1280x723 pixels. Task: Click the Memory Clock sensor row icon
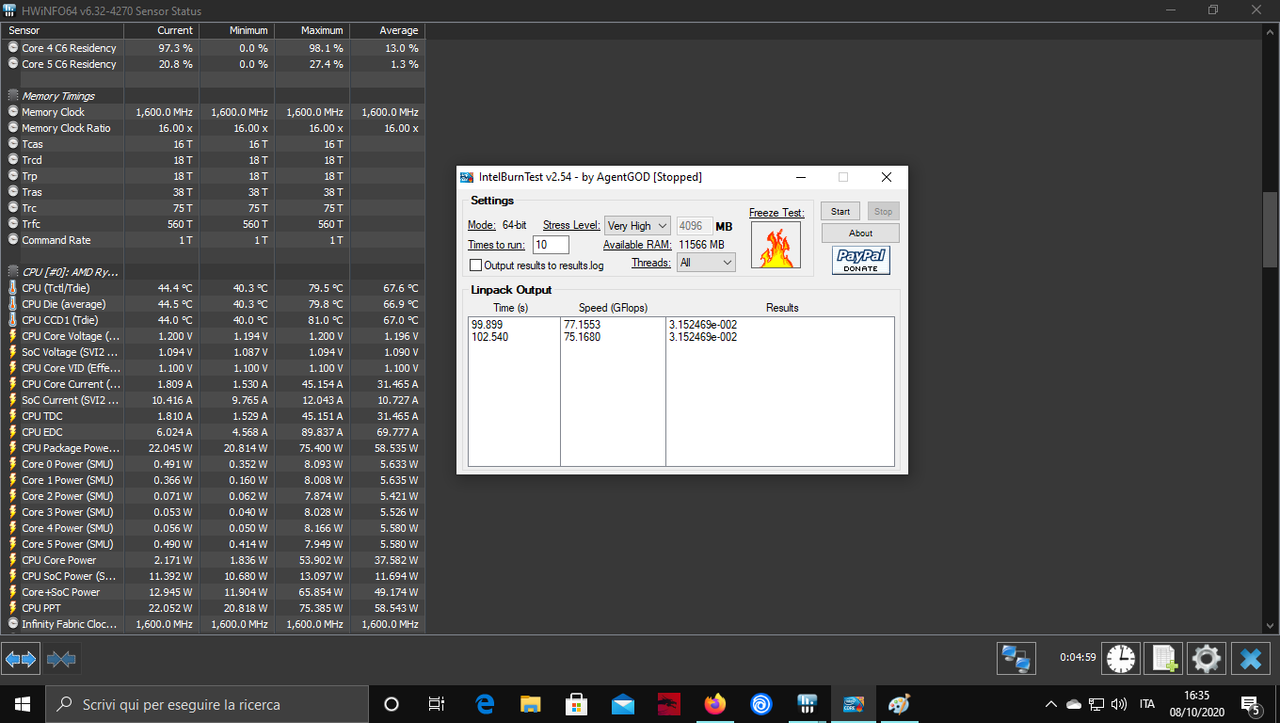coord(13,112)
